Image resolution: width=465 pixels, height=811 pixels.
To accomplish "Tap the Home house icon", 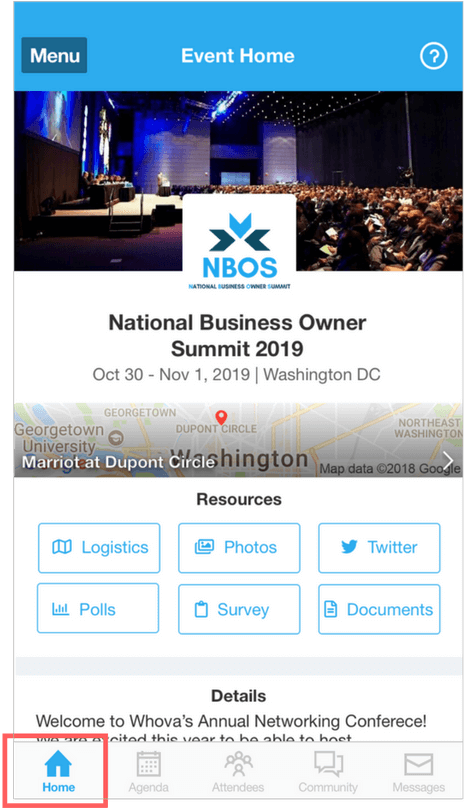I will [58, 763].
